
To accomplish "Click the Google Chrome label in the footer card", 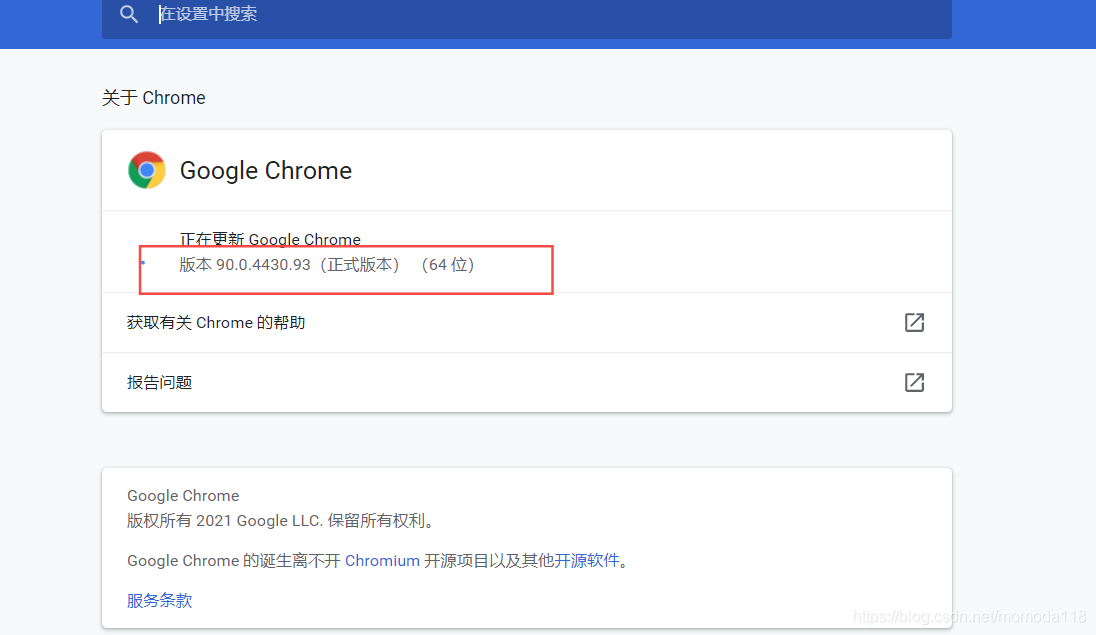I will coord(183,496).
